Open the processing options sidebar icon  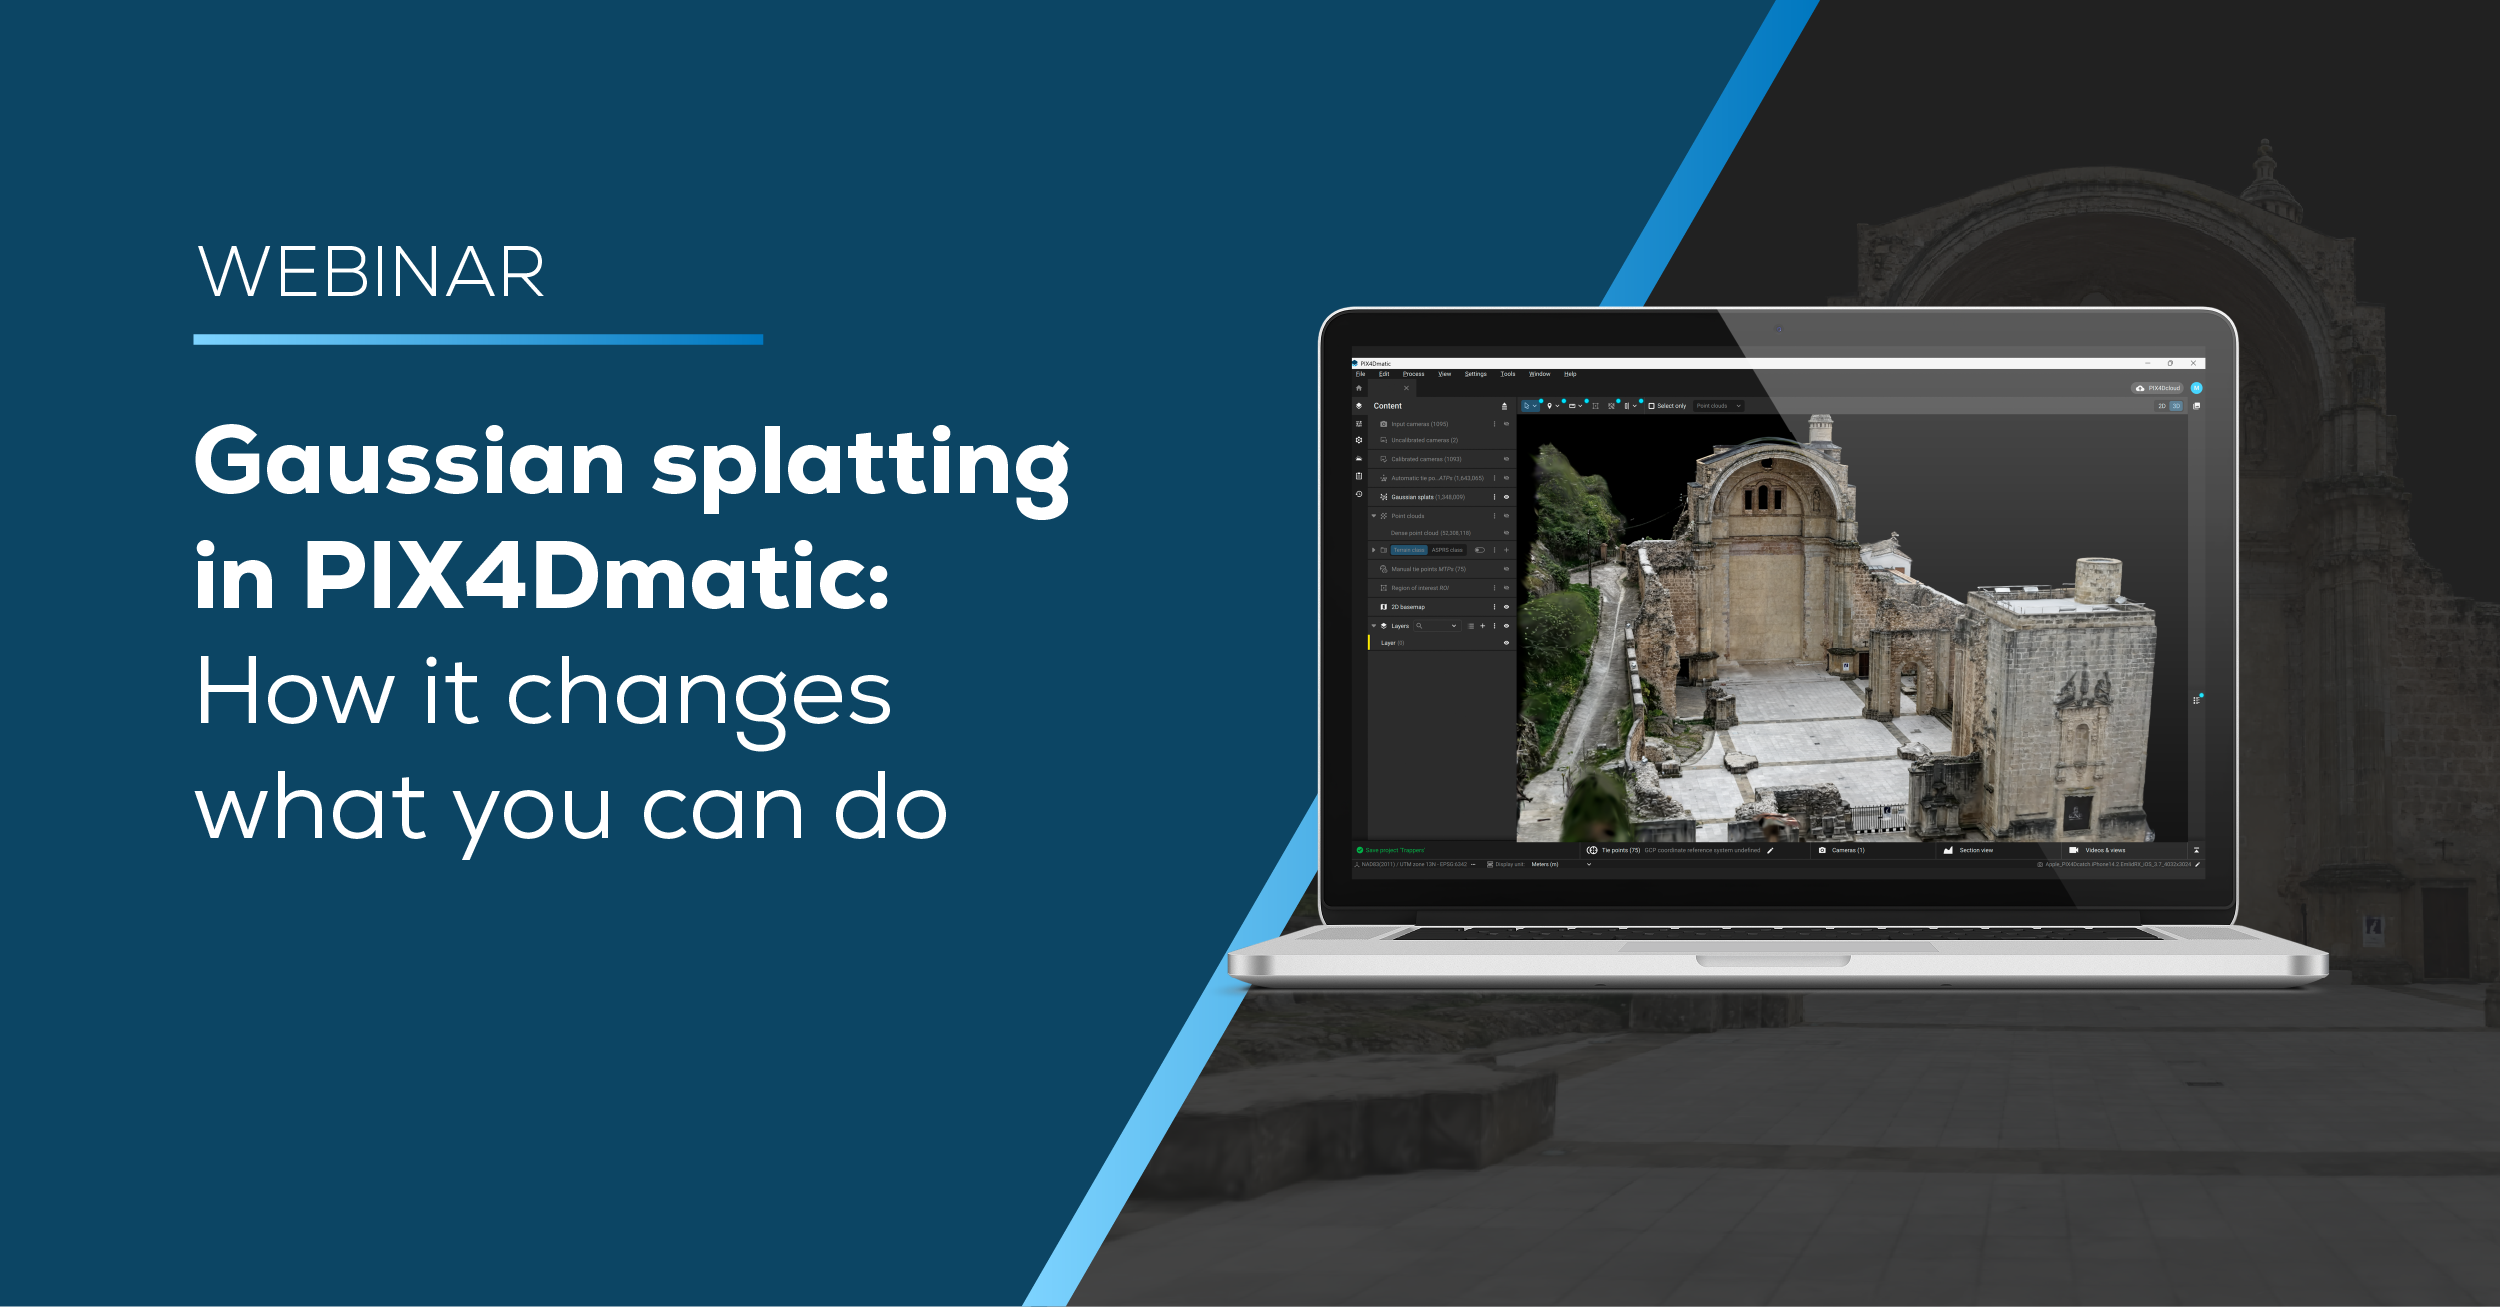click(x=1359, y=424)
